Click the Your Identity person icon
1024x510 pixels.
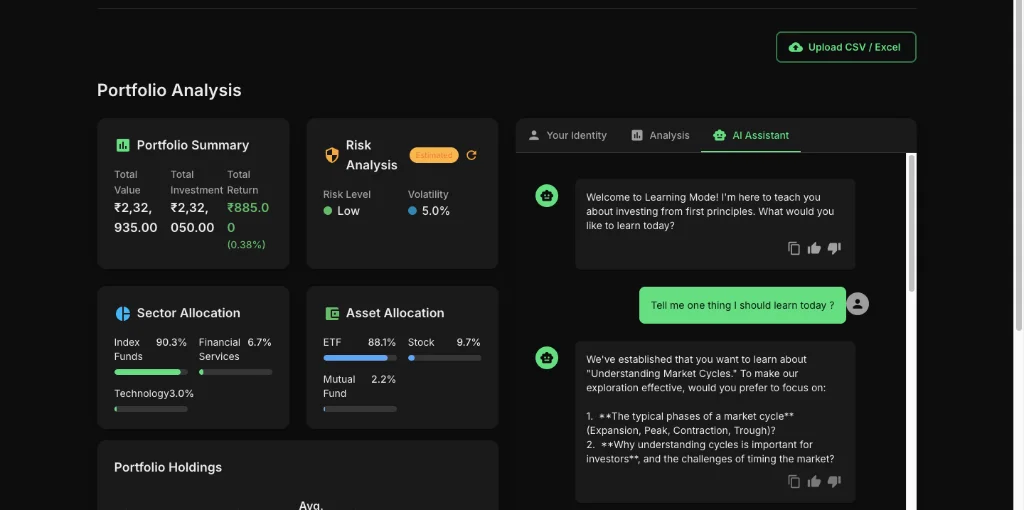[534, 135]
